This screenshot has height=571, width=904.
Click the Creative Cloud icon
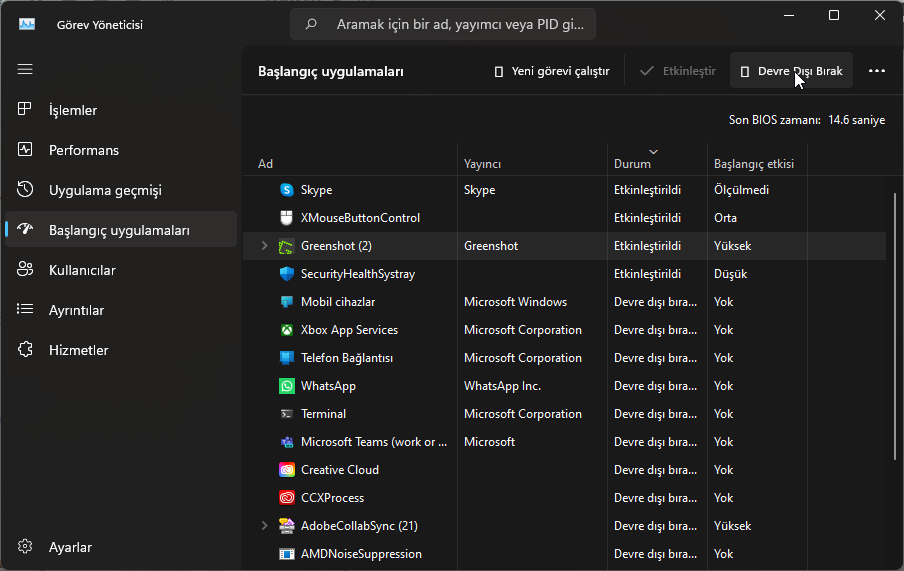click(x=287, y=469)
